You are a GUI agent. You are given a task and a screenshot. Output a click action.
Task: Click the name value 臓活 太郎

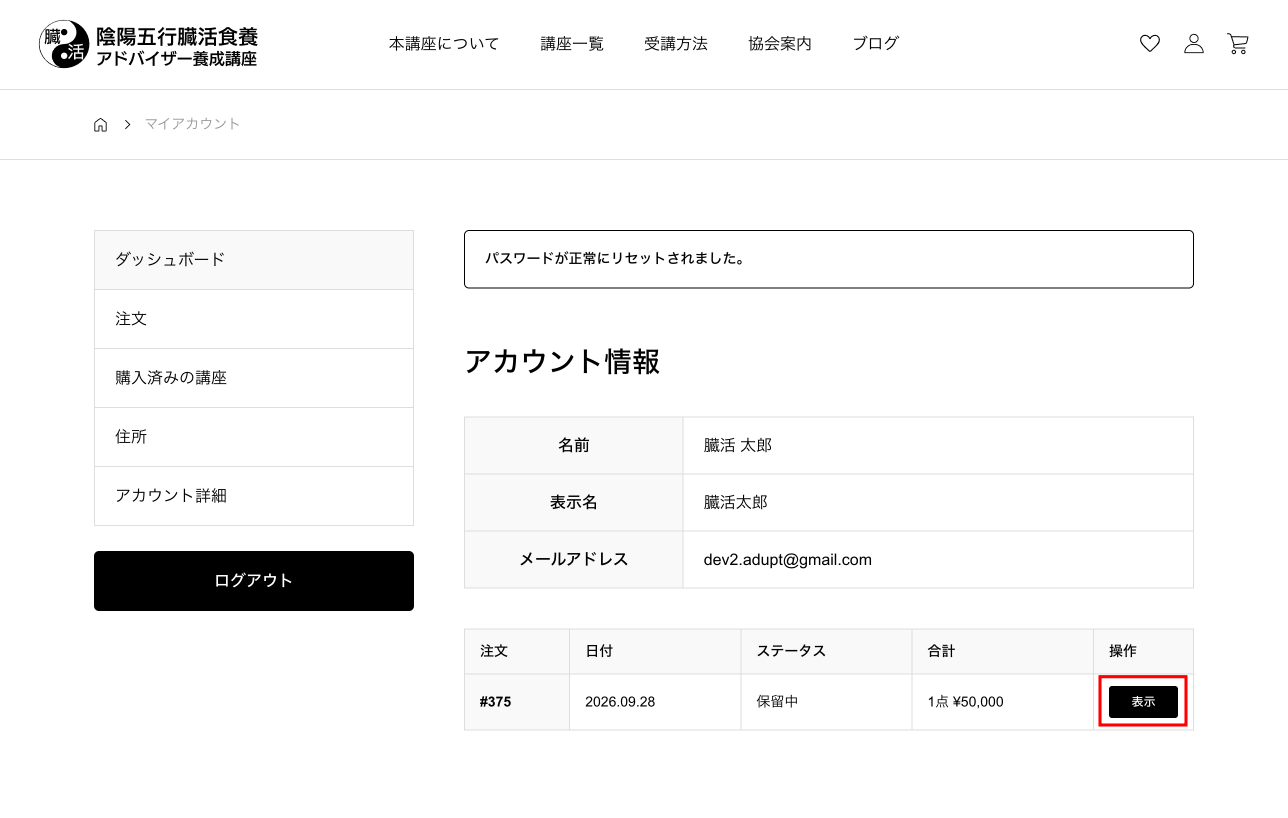point(738,446)
